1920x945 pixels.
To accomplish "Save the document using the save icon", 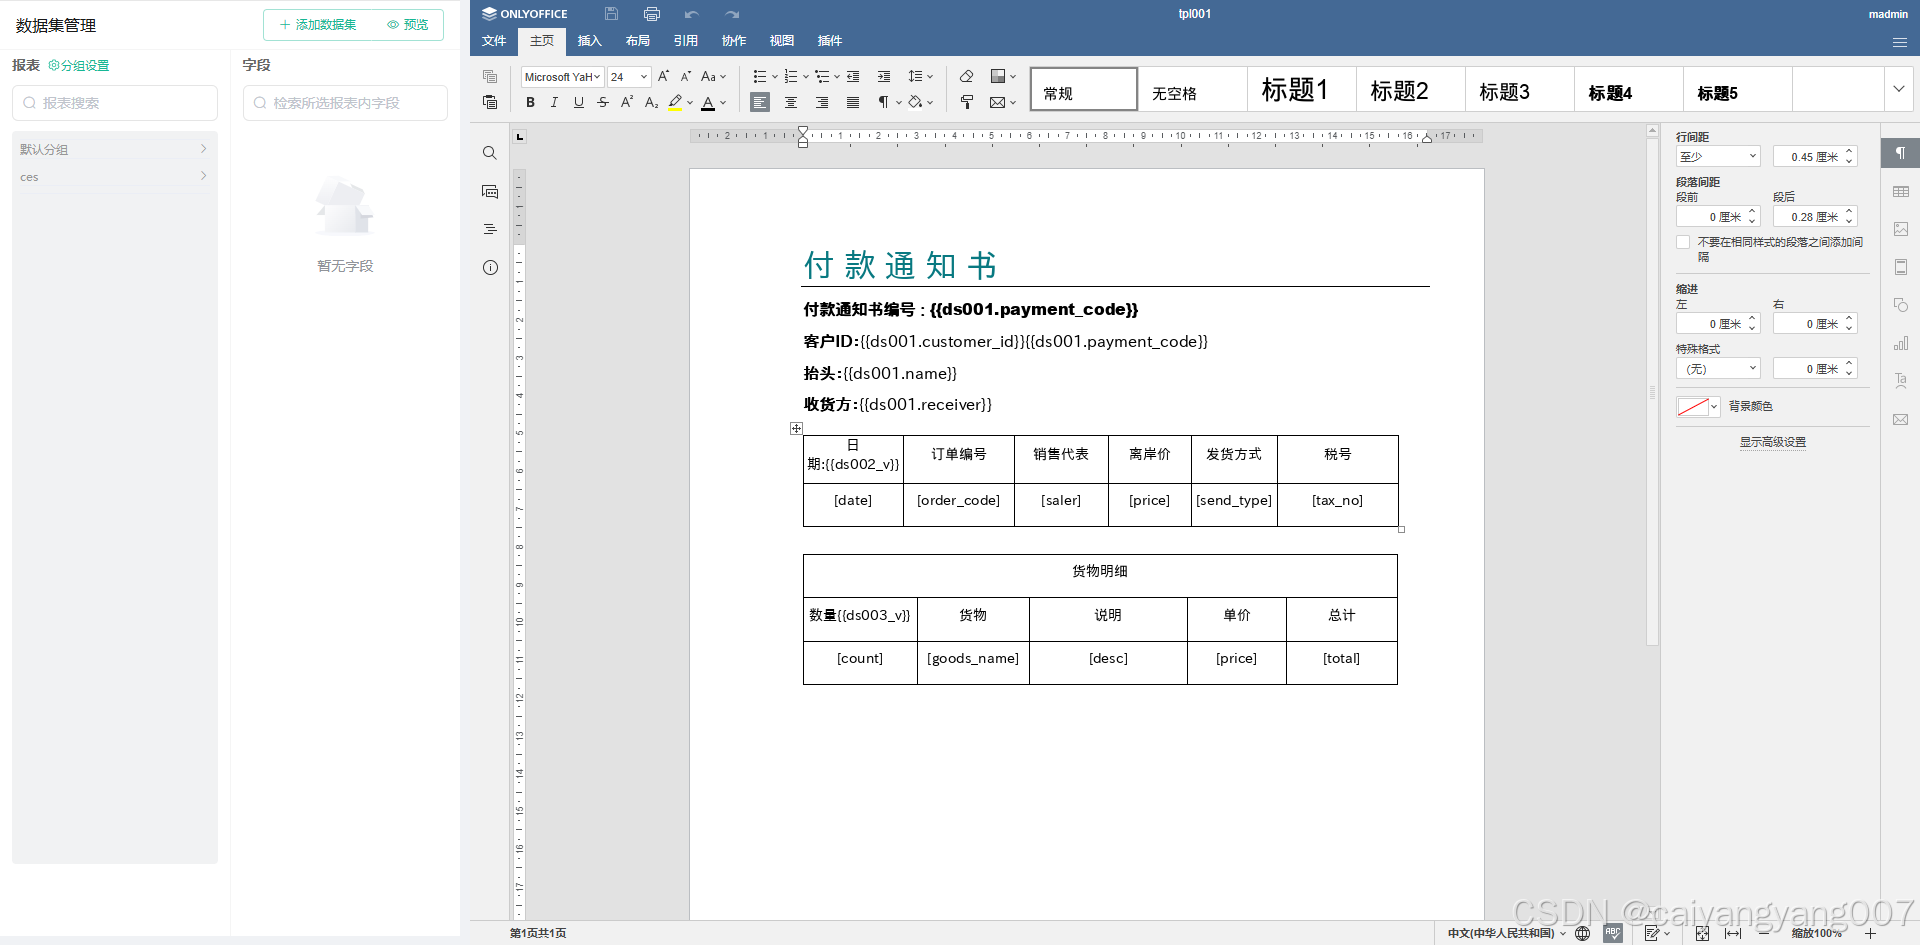I will click(x=611, y=14).
